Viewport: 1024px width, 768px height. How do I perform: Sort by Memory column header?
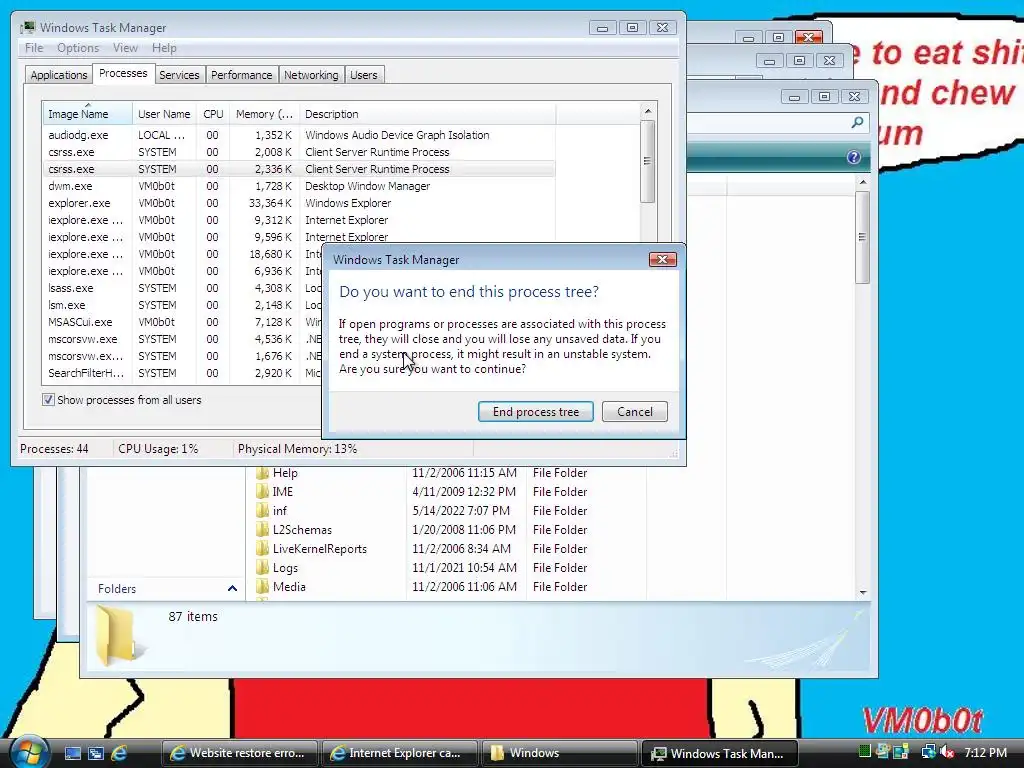click(x=264, y=114)
